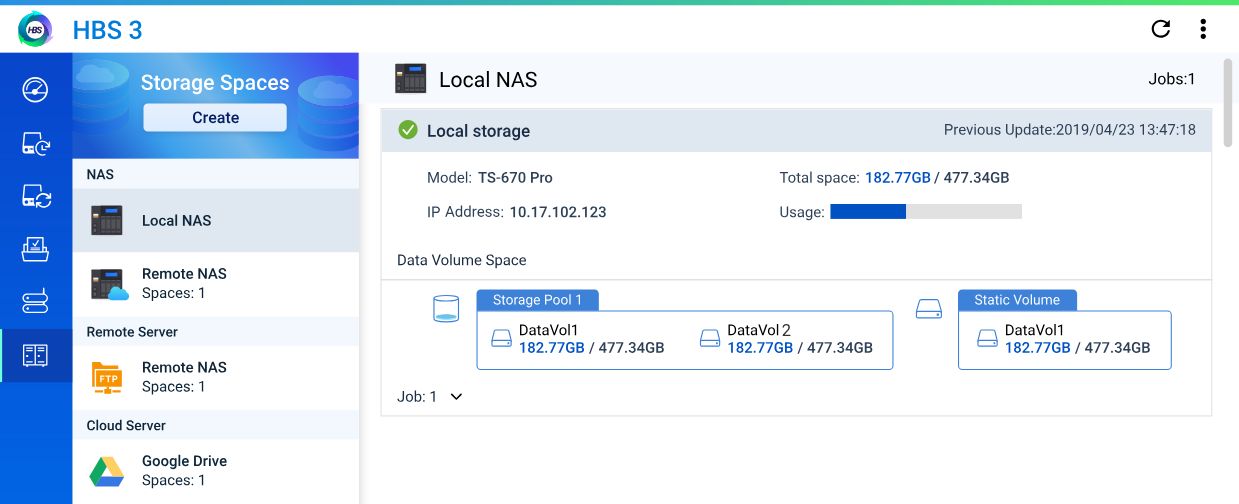
Task: Click the NAS icon in Local NAS header
Action: pos(410,79)
